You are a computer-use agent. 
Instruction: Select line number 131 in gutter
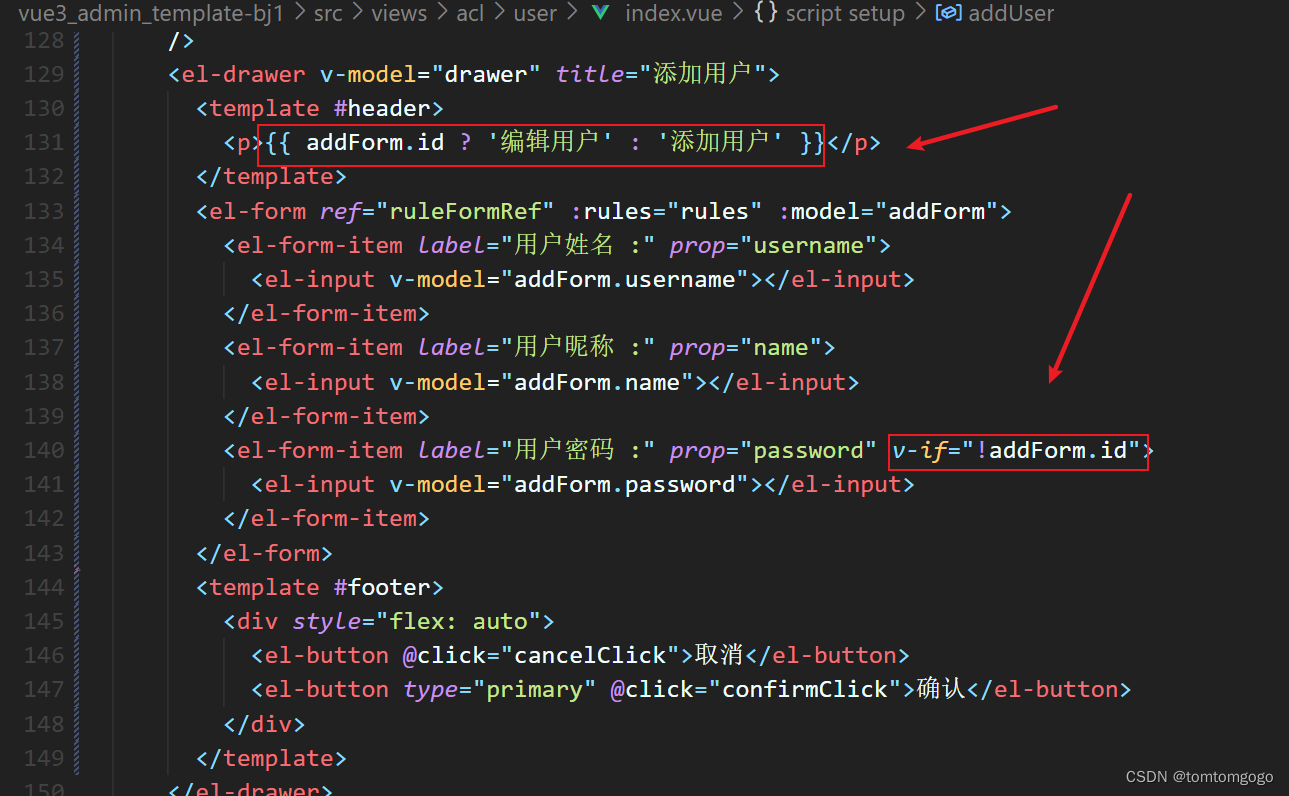[x=43, y=143]
